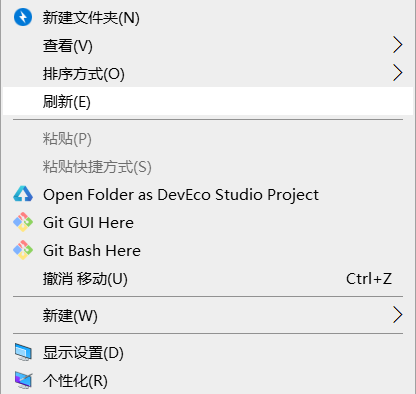416x394 pixels.
Task: Expand the 新建(W) submenu arrow
Action: [397, 315]
